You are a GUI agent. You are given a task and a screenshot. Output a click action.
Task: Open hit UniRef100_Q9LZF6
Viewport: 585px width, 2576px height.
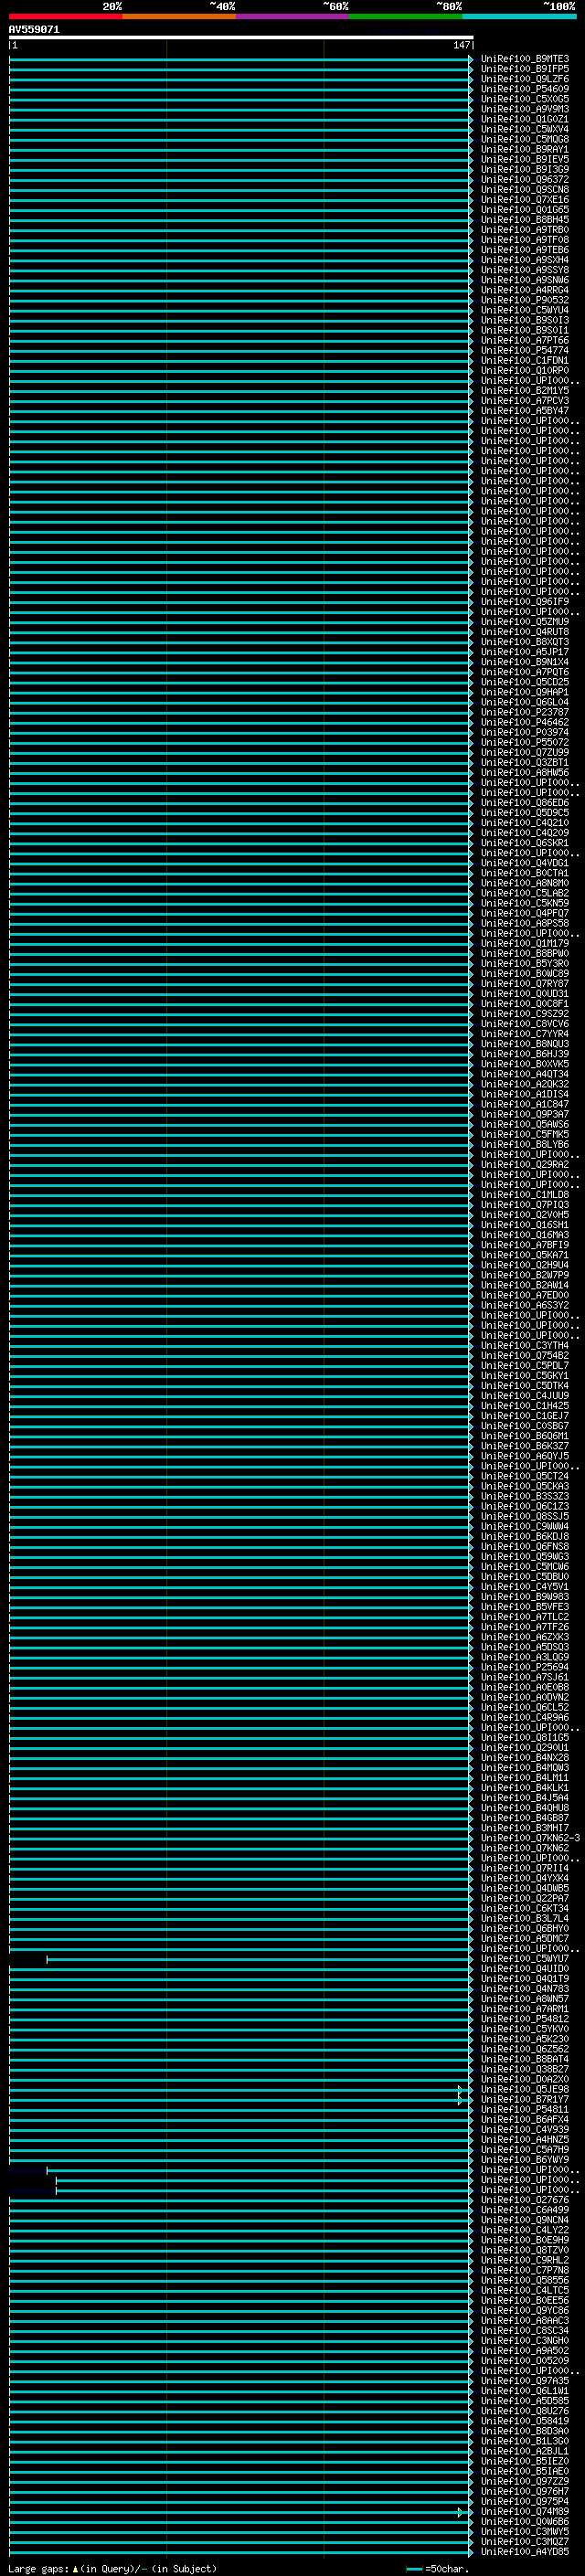(x=525, y=79)
